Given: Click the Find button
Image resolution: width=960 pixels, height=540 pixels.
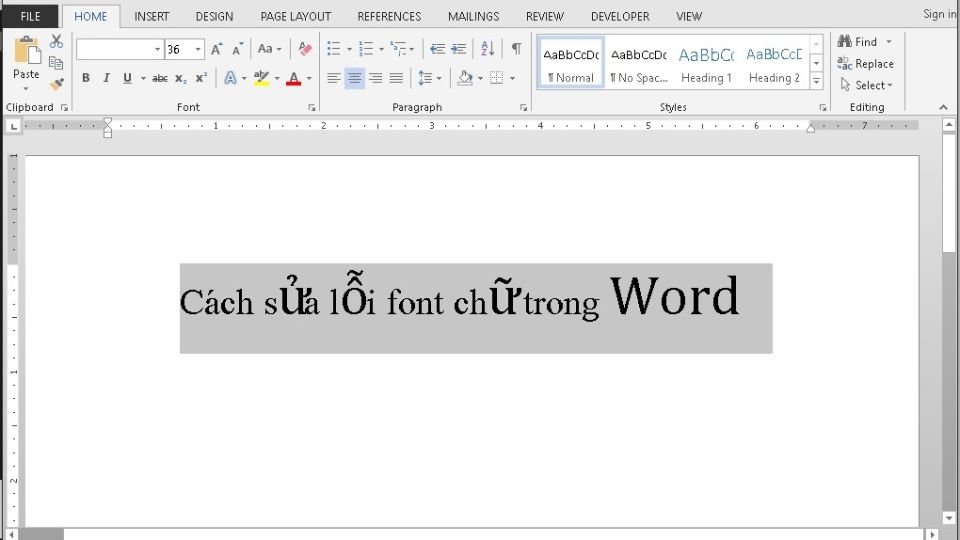Looking at the screenshot, I should click(858, 42).
